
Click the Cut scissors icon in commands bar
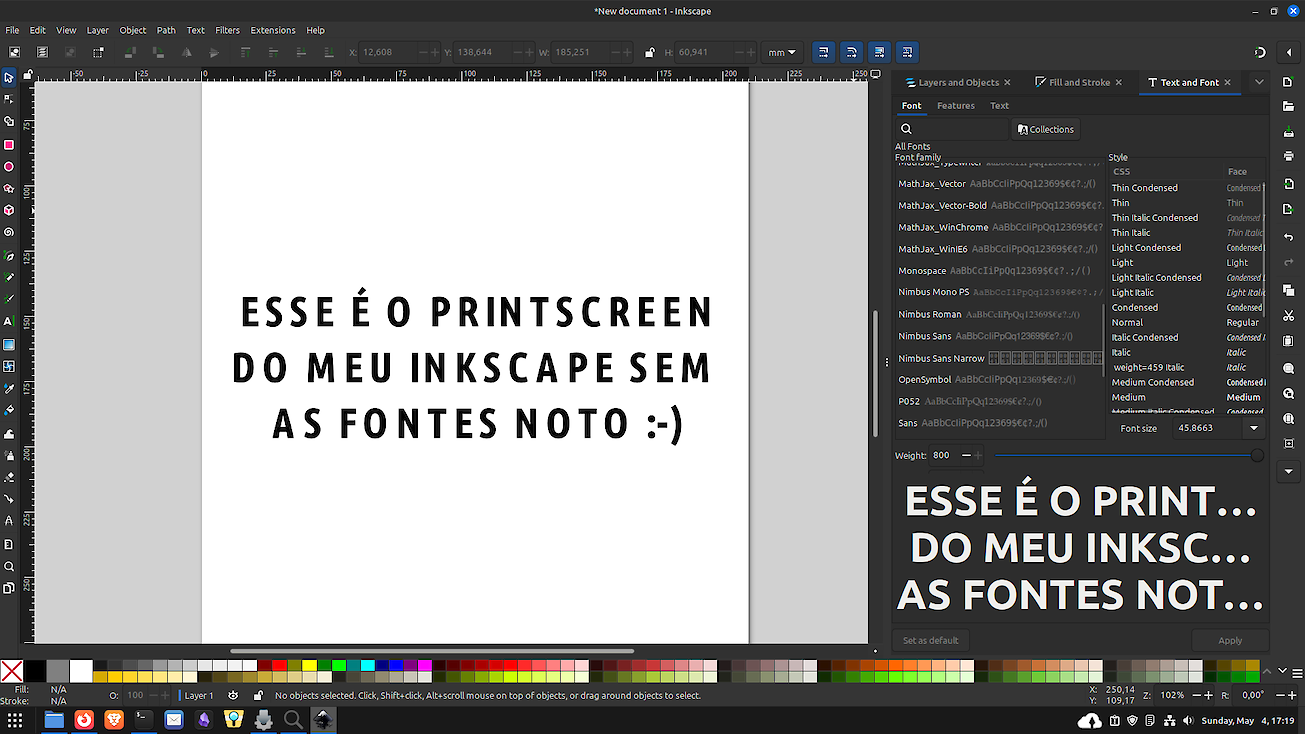[1288, 316]
